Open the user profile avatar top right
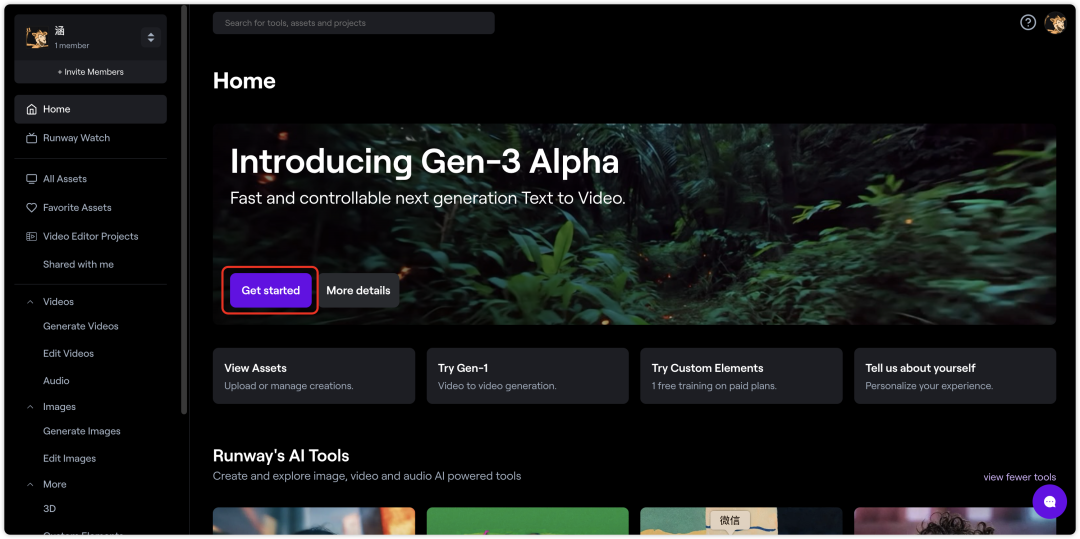The width and height of the screenshot is (1080, 539). coord(1055,23)
